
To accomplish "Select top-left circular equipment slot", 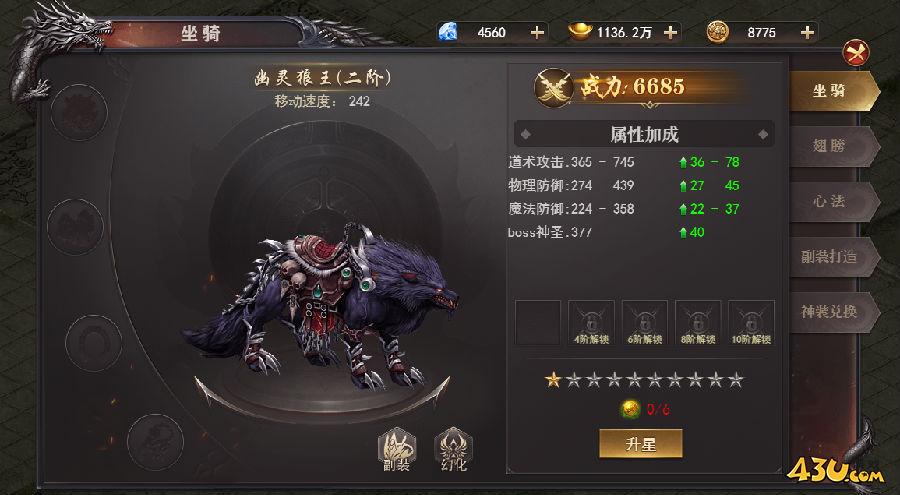I will click(79, 113).
